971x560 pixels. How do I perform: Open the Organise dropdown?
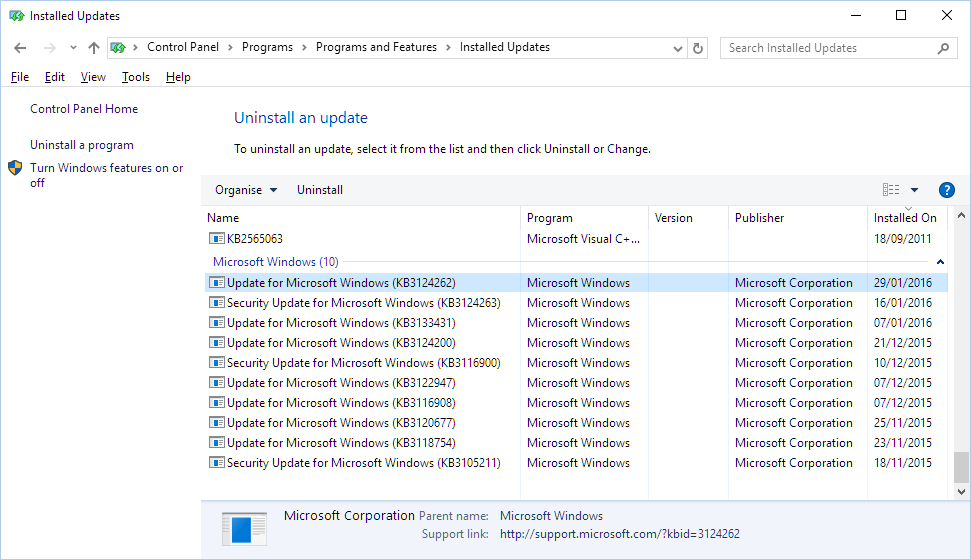(x=246, y=190)
